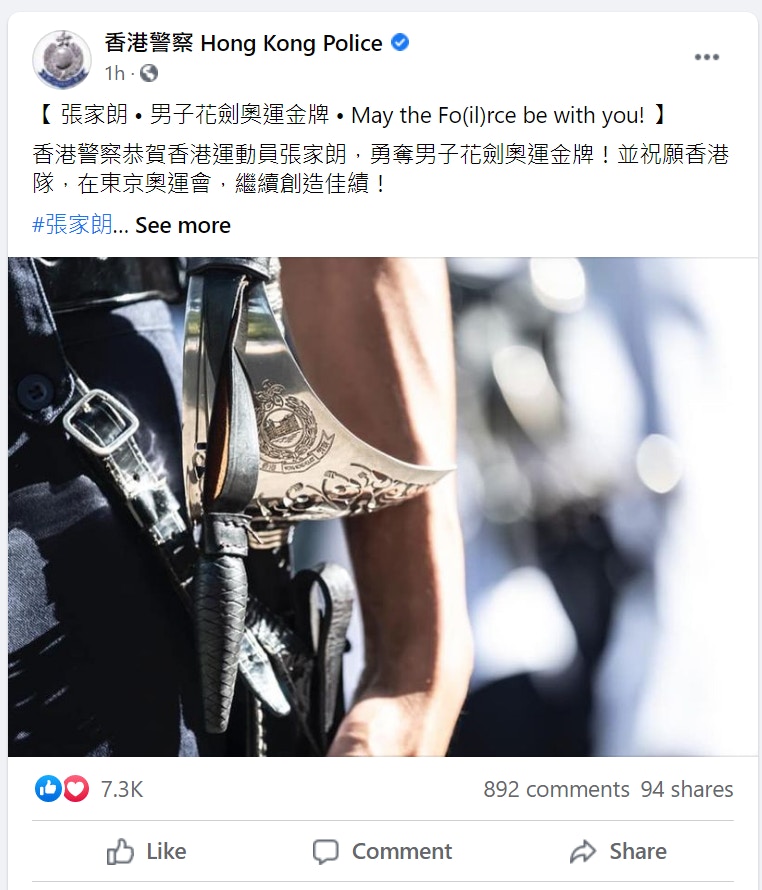This screenshot has height=890, width=762.
Task: Toggle Like on this post
Action: coord(146,851)
